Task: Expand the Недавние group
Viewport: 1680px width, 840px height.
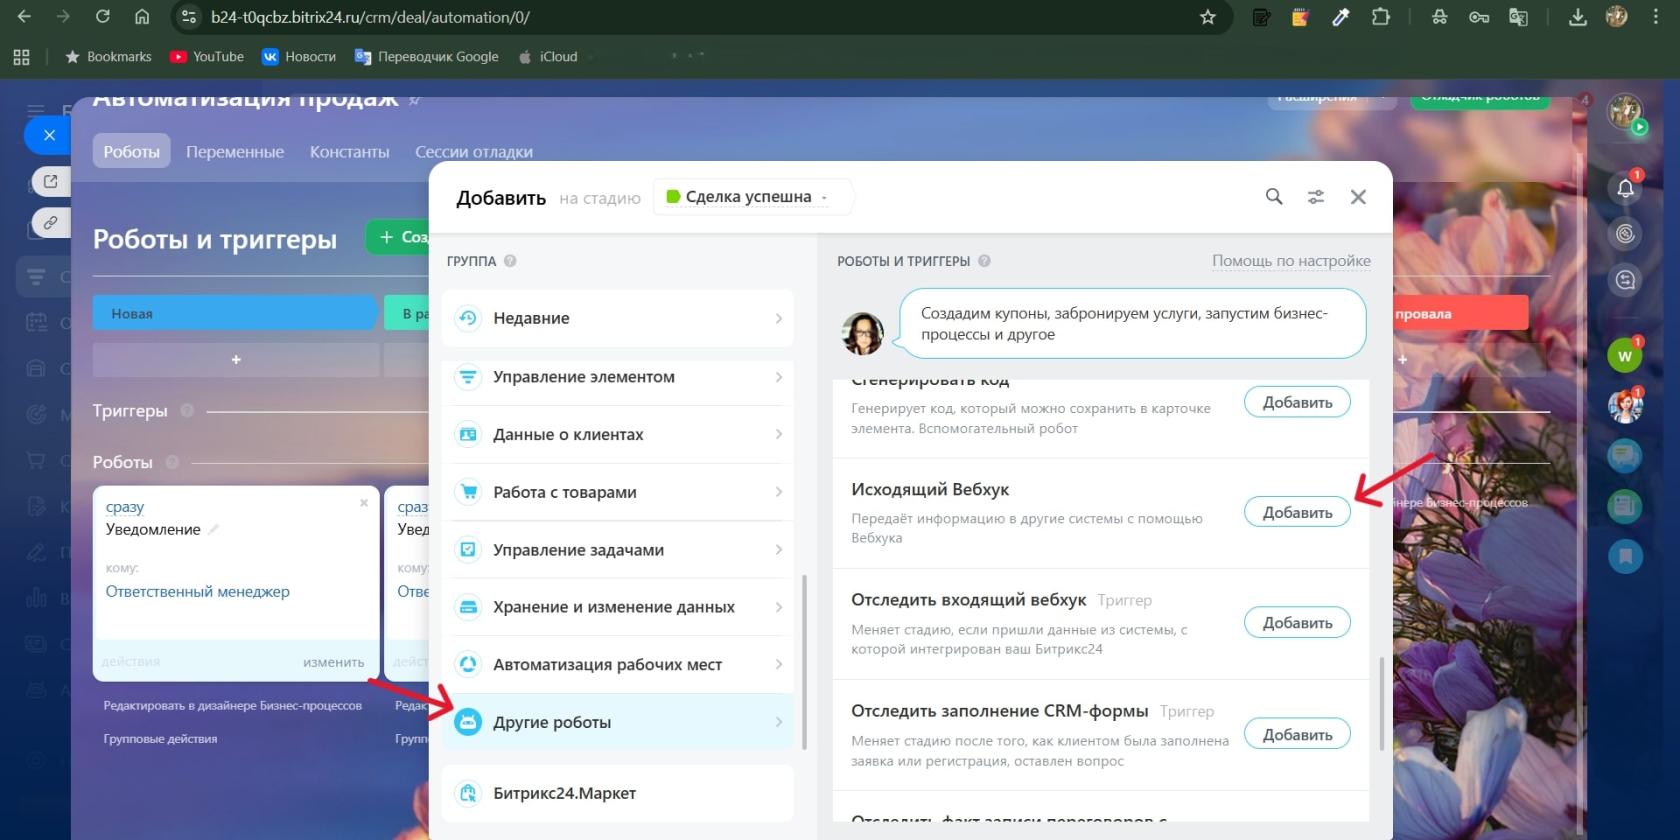Action: [617, 318]
